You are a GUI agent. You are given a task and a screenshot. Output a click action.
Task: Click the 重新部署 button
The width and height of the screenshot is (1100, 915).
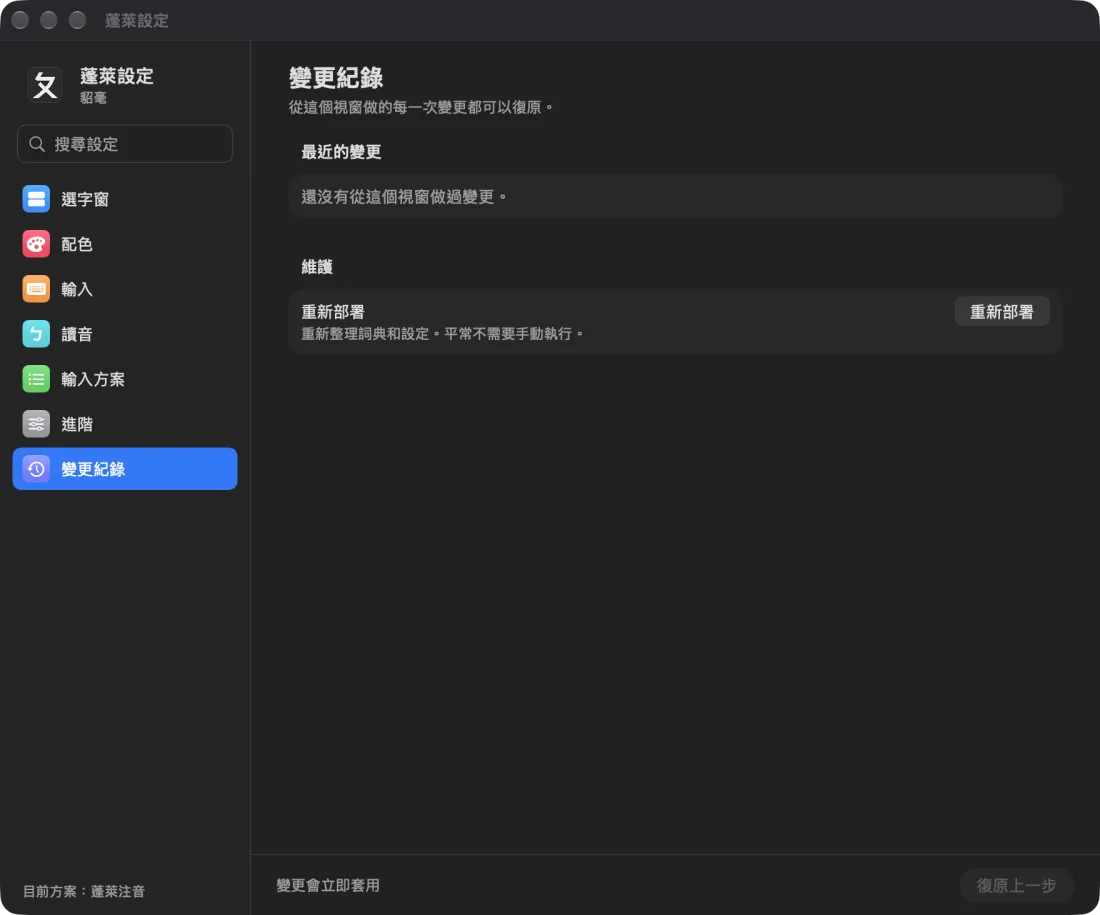tap(1002, 312)
